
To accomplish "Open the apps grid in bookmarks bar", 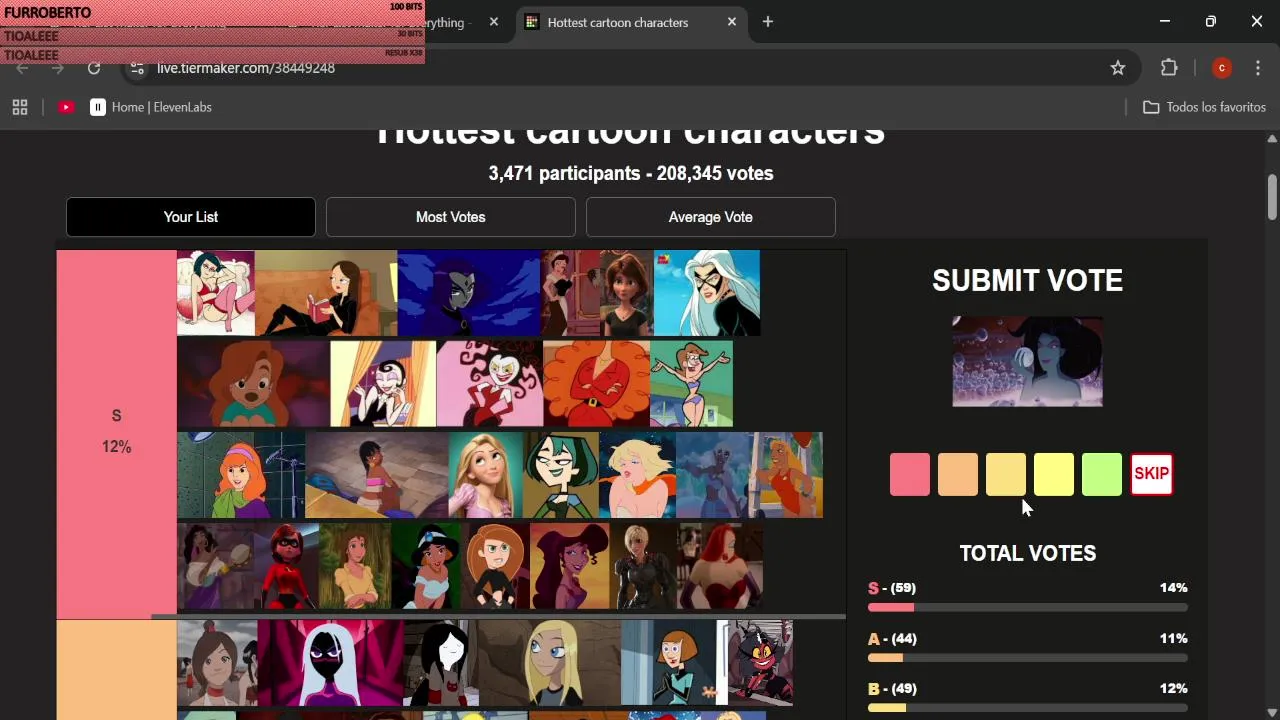I will [x=20, y=107].
